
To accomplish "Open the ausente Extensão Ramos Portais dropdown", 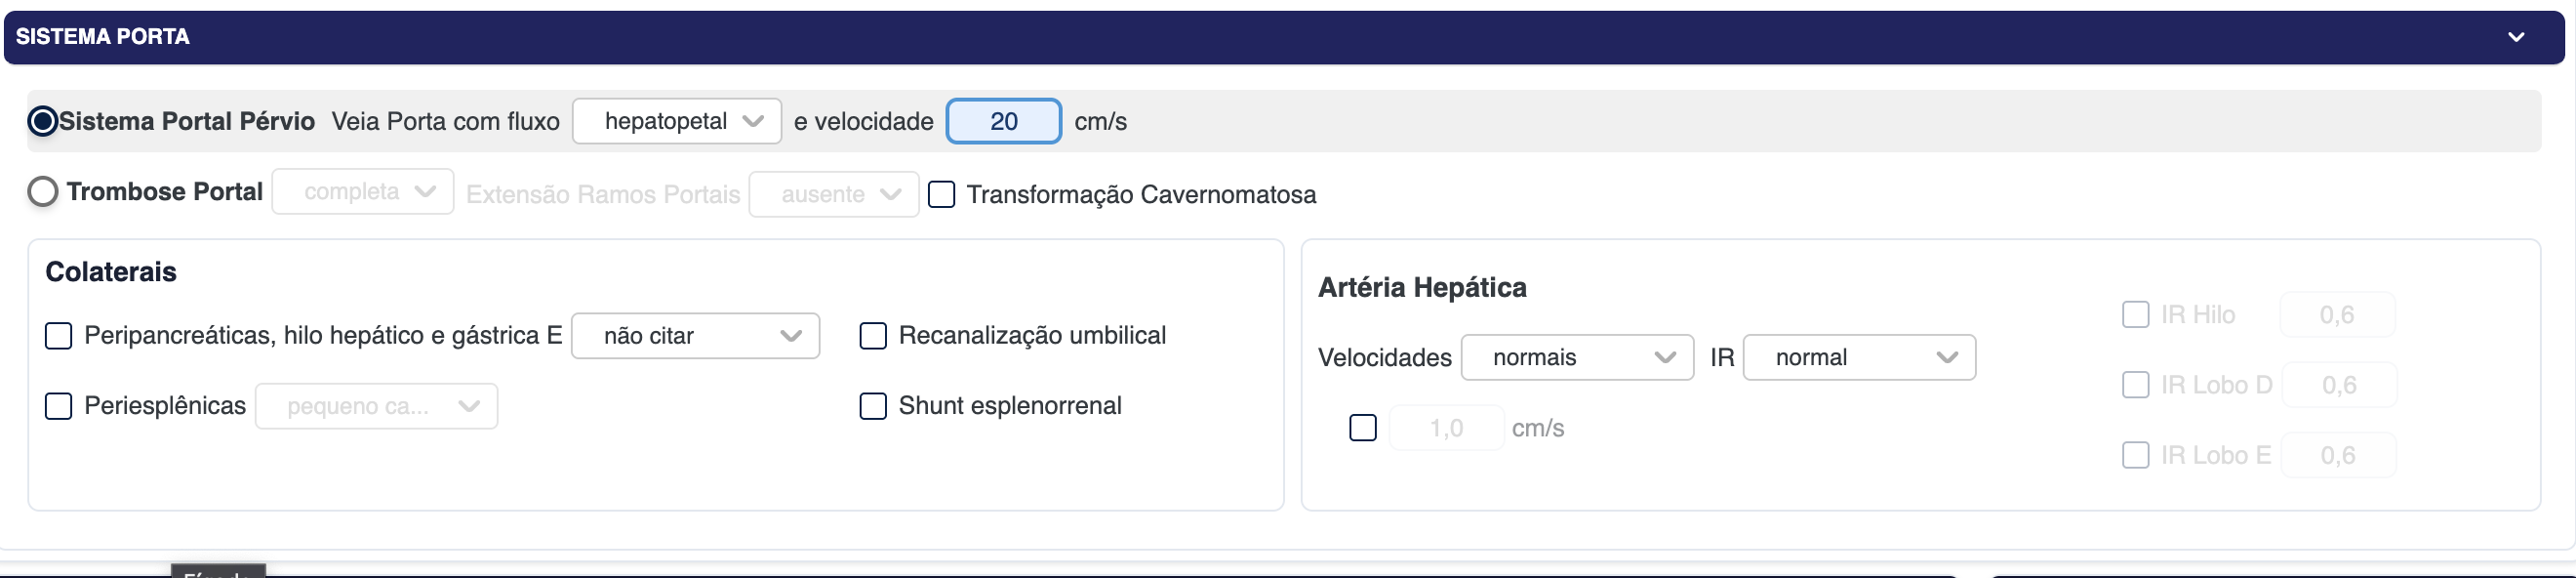I will pyautogui.click(x=834, y=194).
